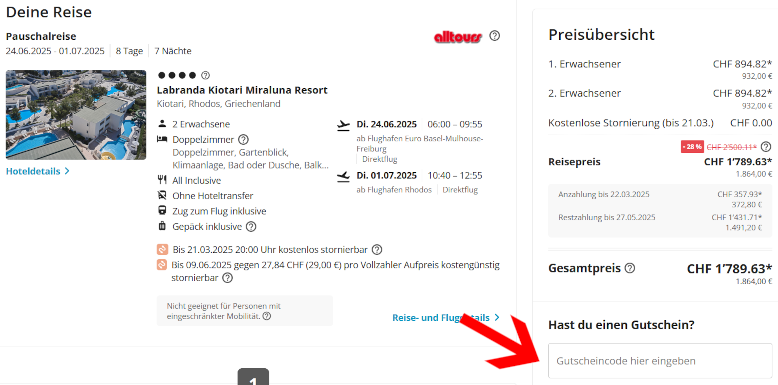Click the bed icon beside Doppelzimmer

pyautogui.click(x=162, y=139)
